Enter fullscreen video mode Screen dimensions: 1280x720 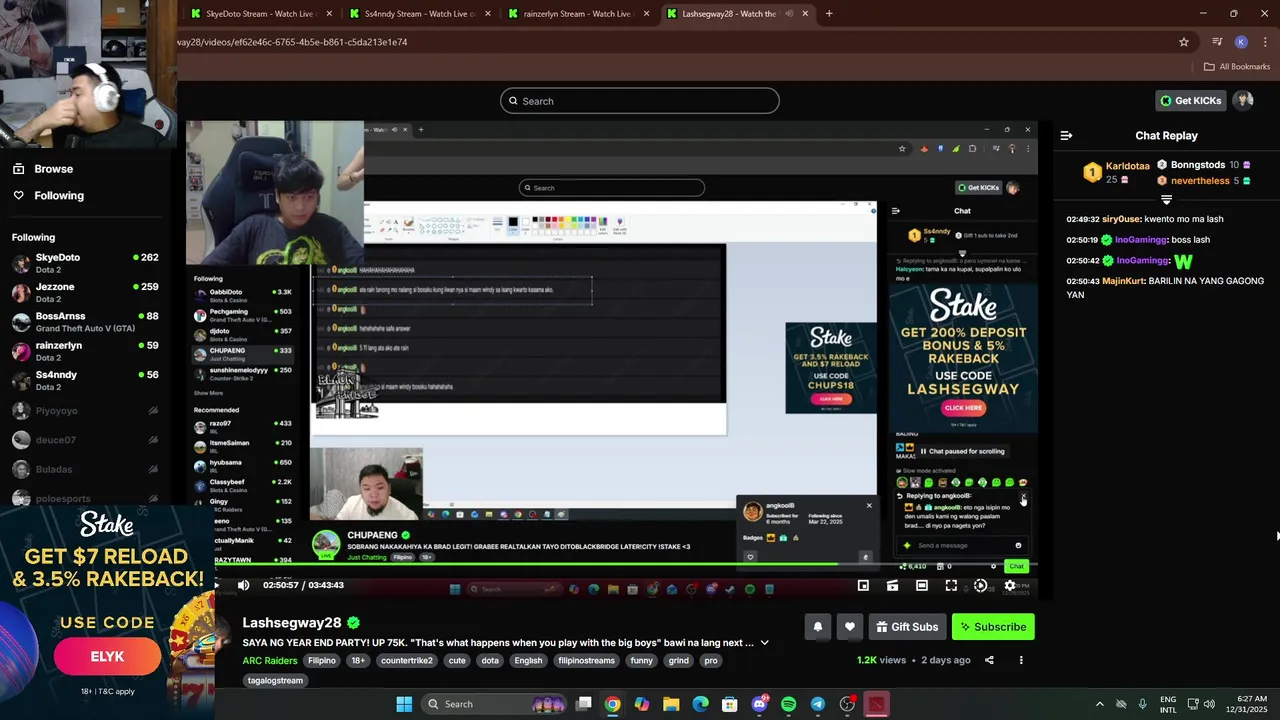point(951,585)
